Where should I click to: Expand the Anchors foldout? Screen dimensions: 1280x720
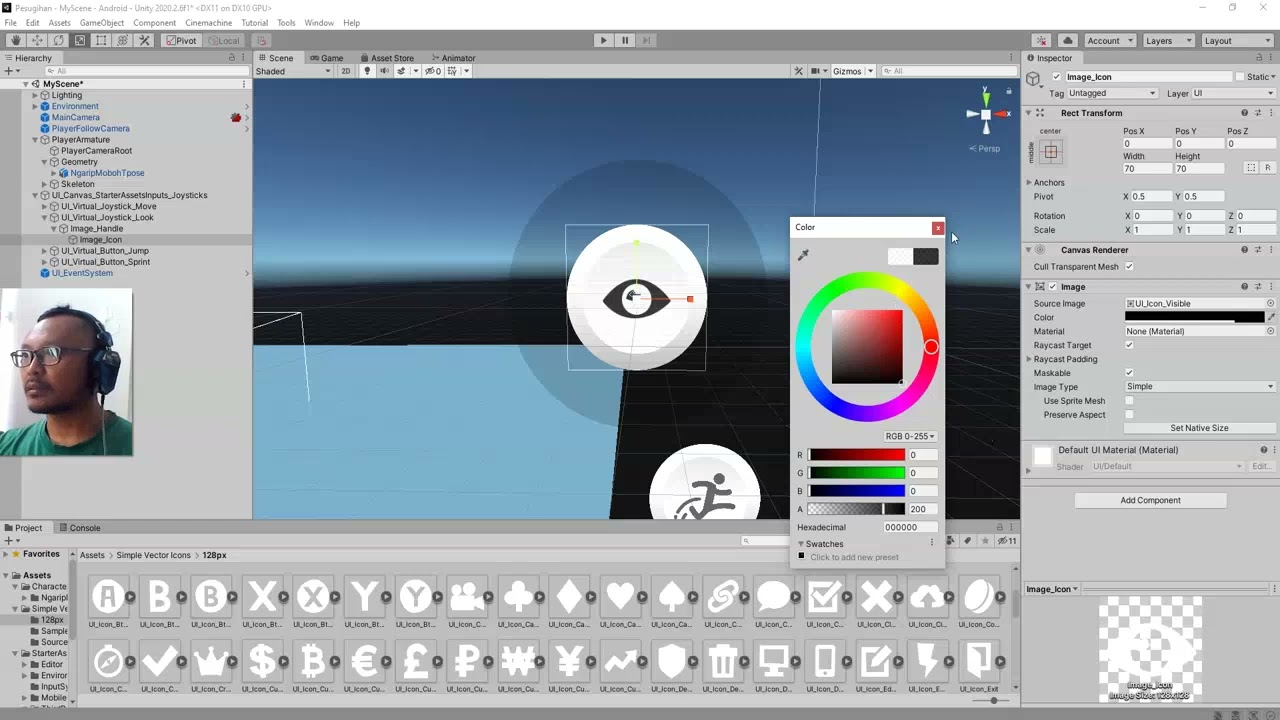point(1029,183)
